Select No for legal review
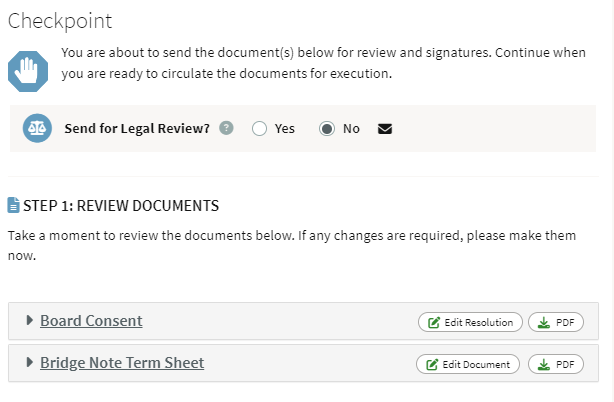The width and height of the screenshot is (614, 402). click(327, 128)
